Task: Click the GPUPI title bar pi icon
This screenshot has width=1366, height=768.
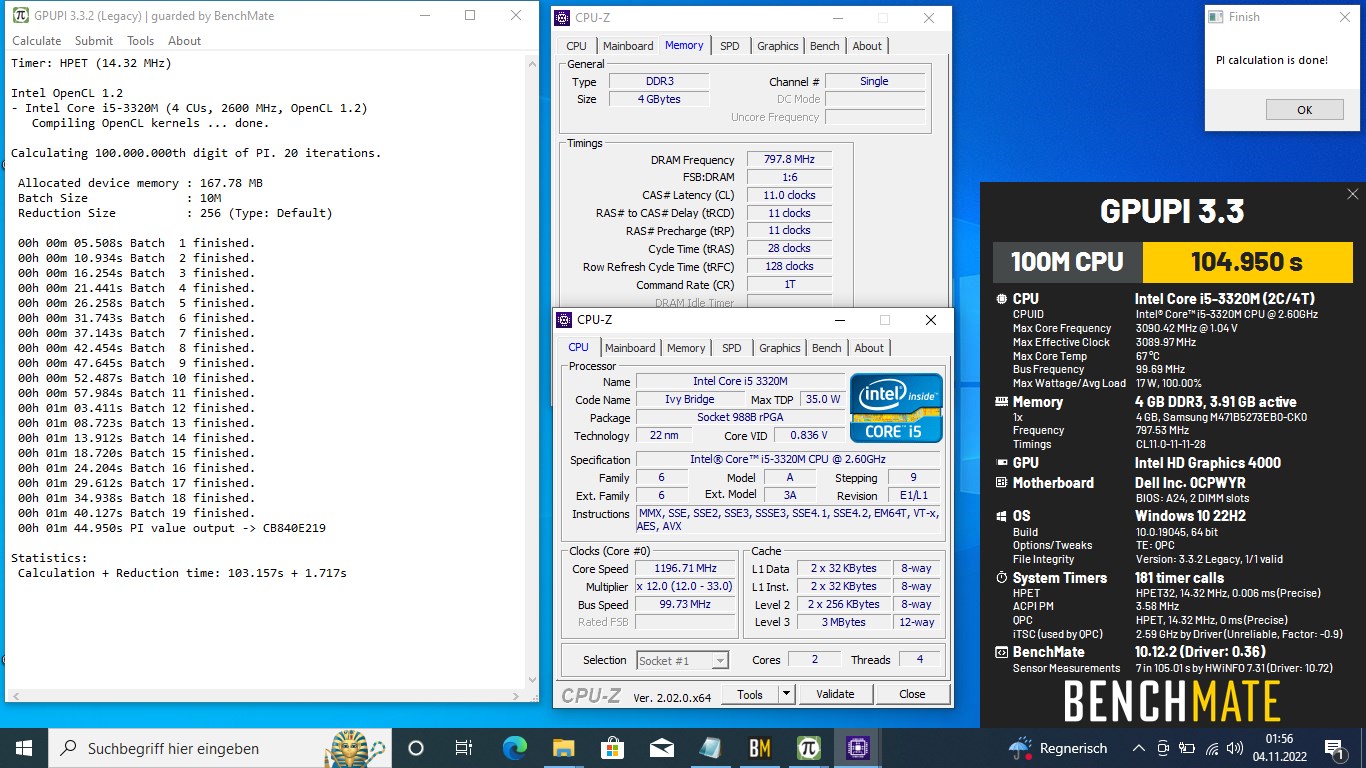Action: (20, 15)
